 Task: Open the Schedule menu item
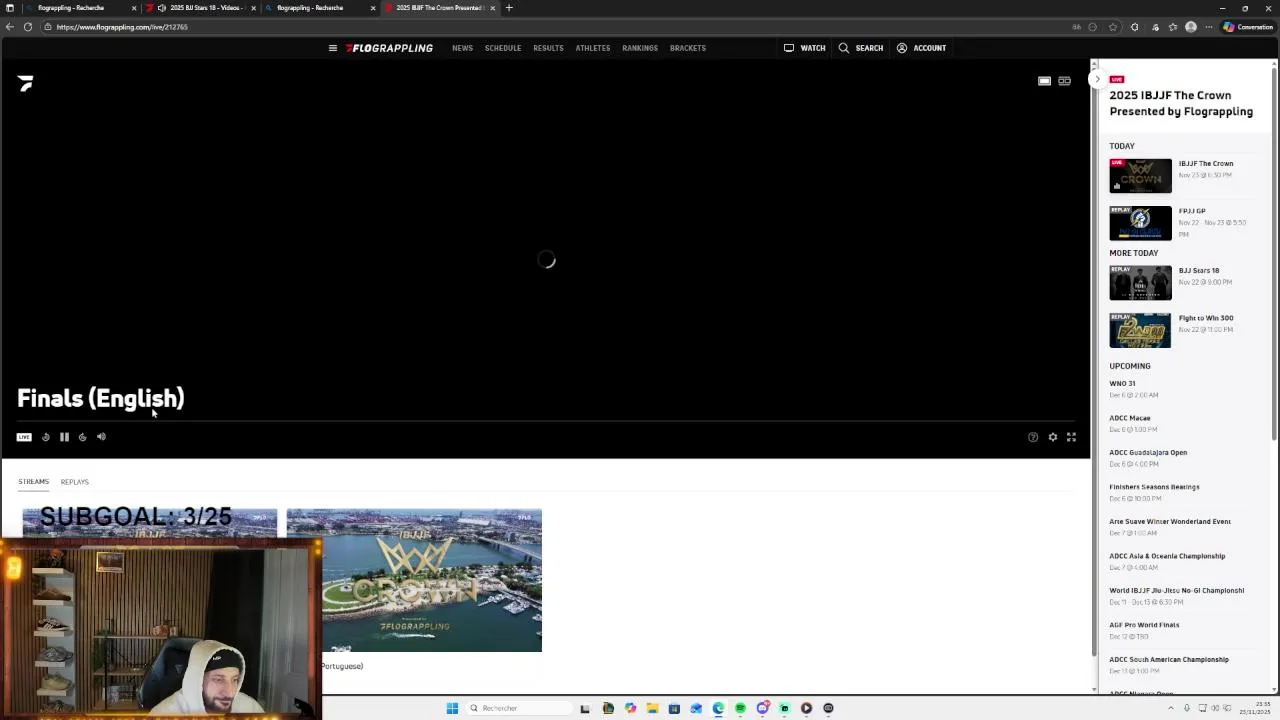point(503,48)
